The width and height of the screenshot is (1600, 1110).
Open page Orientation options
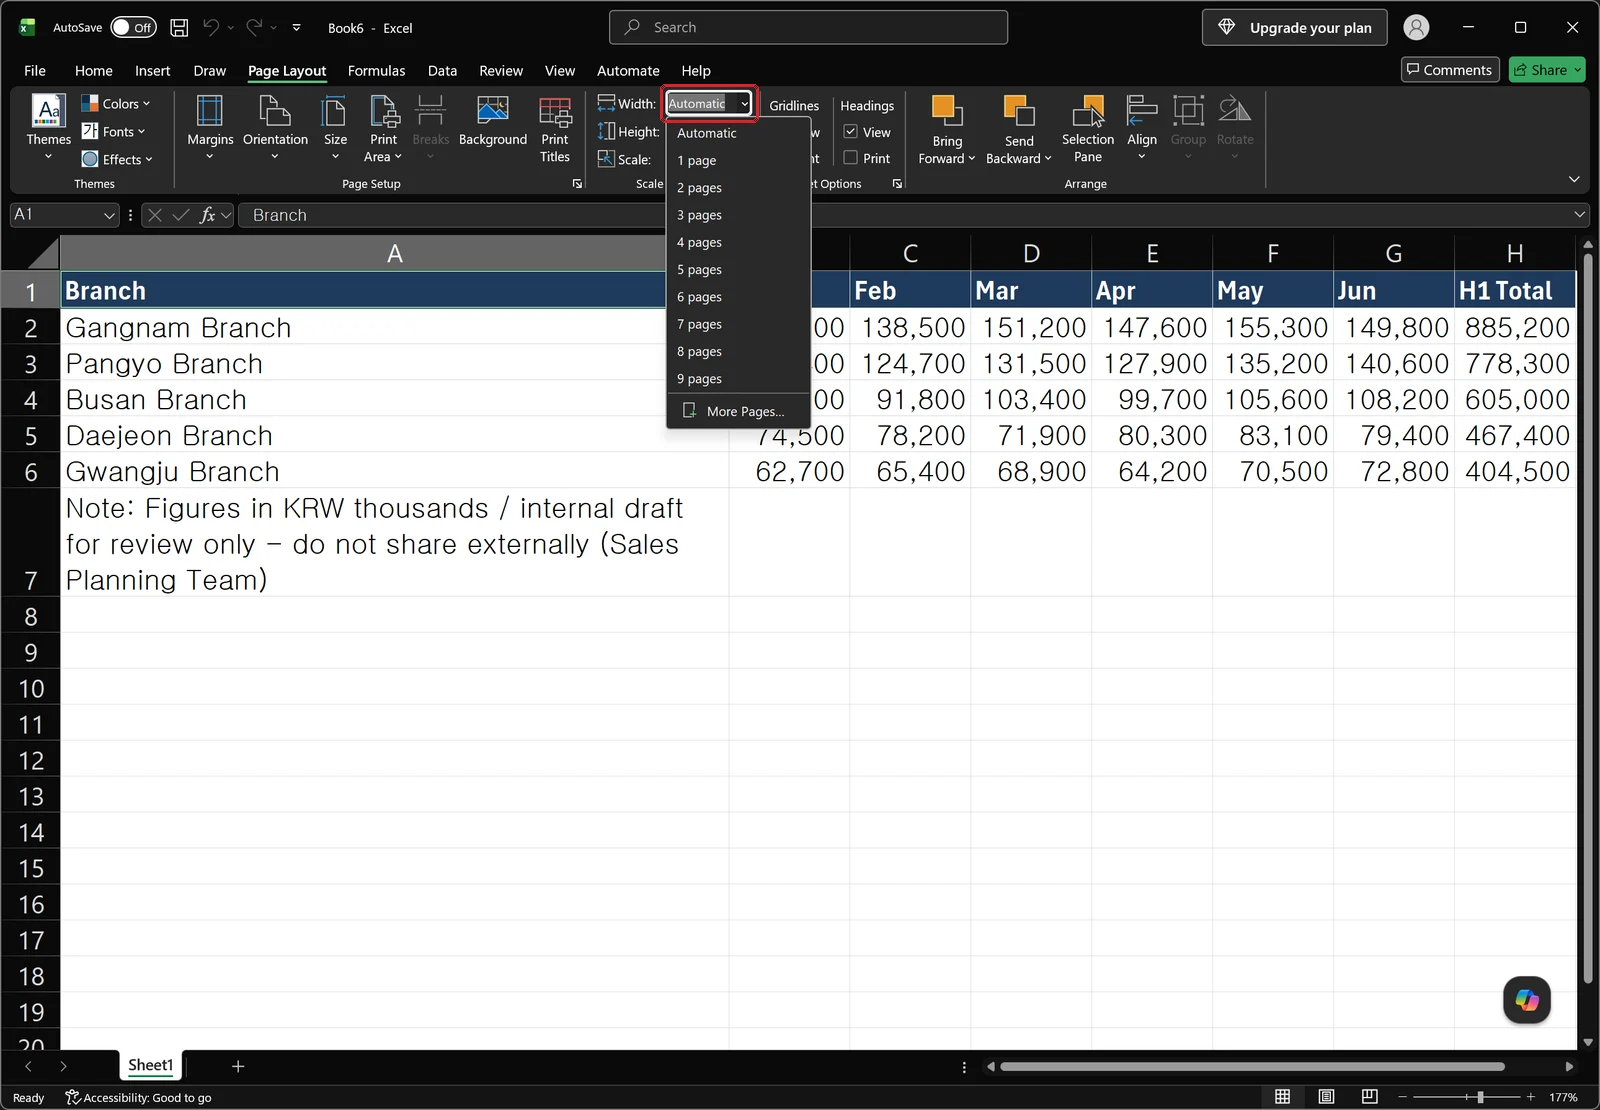tap(275, 127)
